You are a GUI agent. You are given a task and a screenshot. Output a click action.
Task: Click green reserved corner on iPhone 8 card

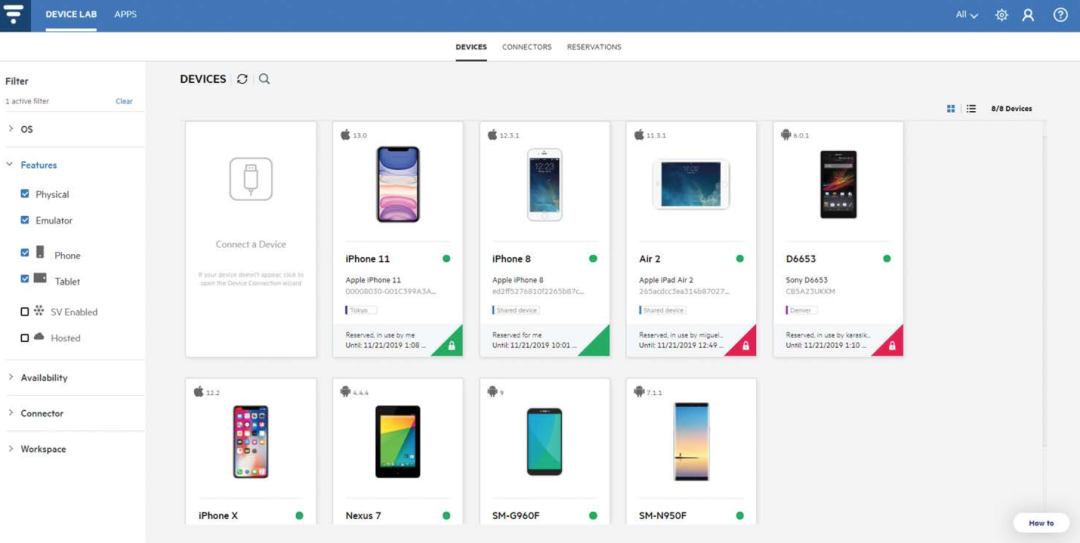coord(596,344)
